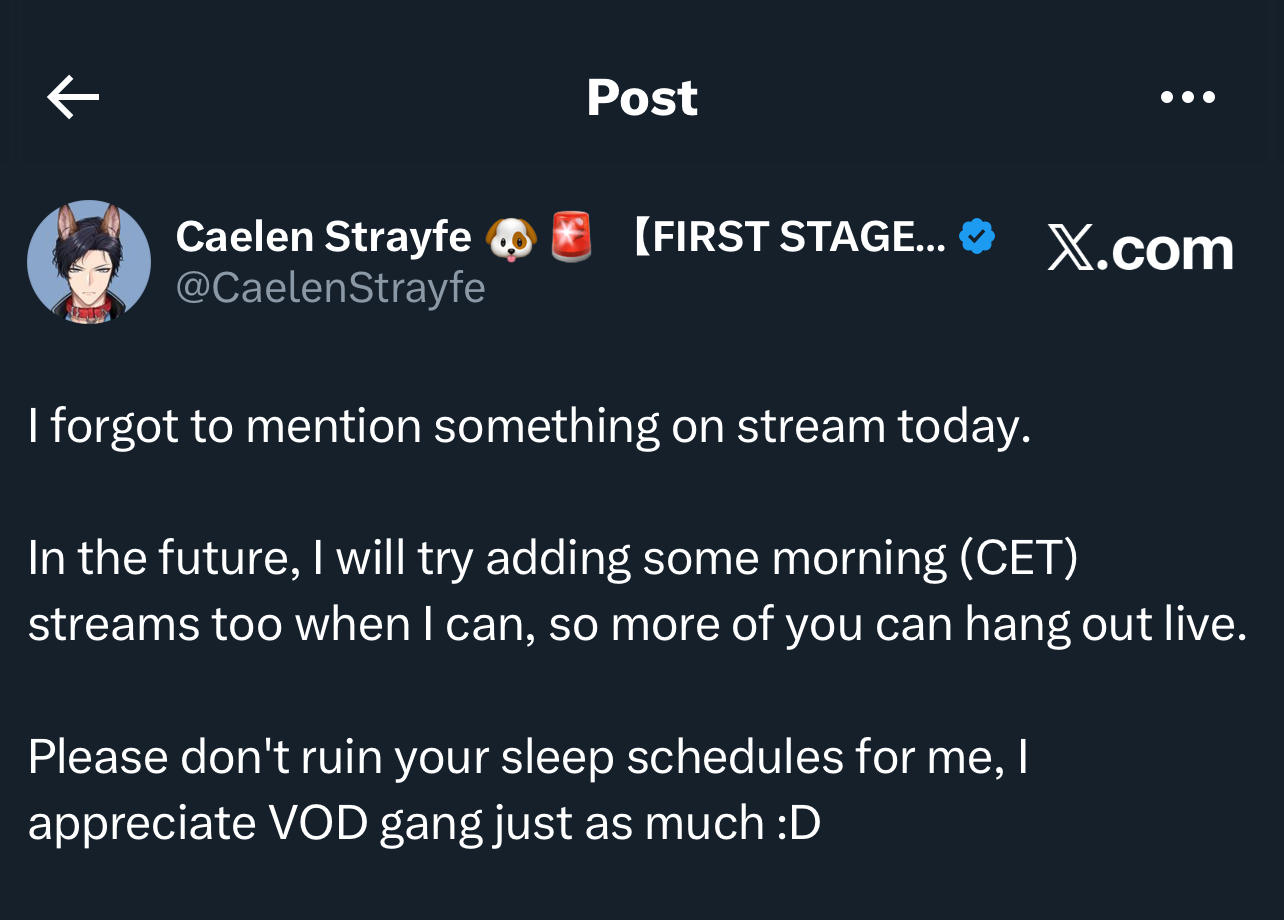
Task: Open the Caelen Strayfe display name
Action: pyautogui.click(x=323, y=237)
